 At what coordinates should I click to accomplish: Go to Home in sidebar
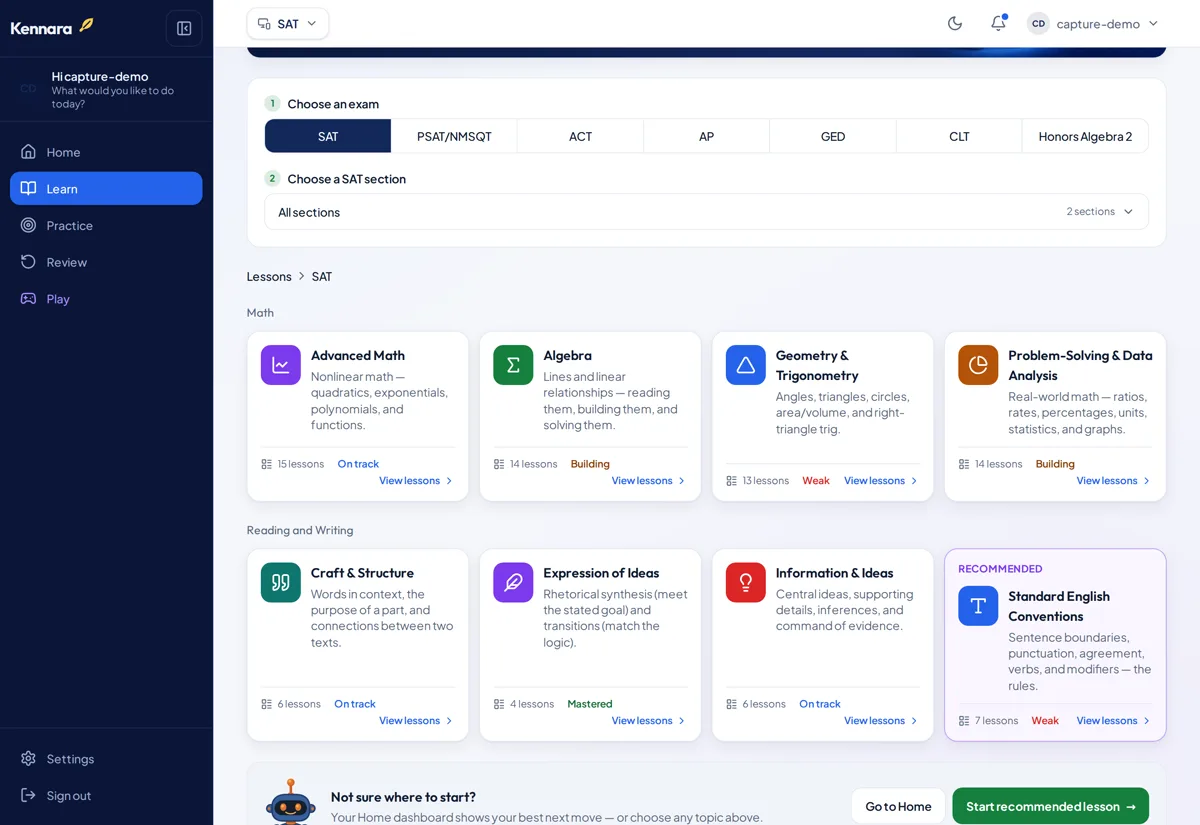pyautogui.click(x=106, y=152)
